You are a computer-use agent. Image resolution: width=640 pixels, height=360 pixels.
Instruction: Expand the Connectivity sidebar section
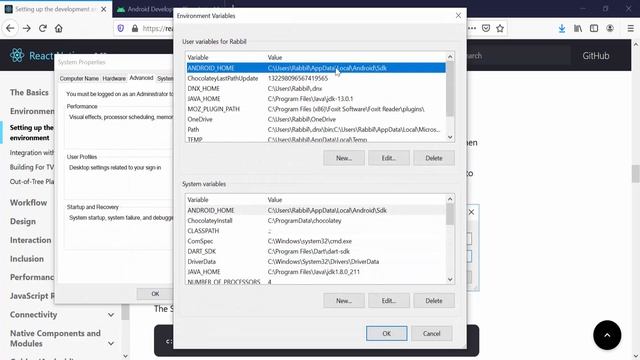[62, 314]
